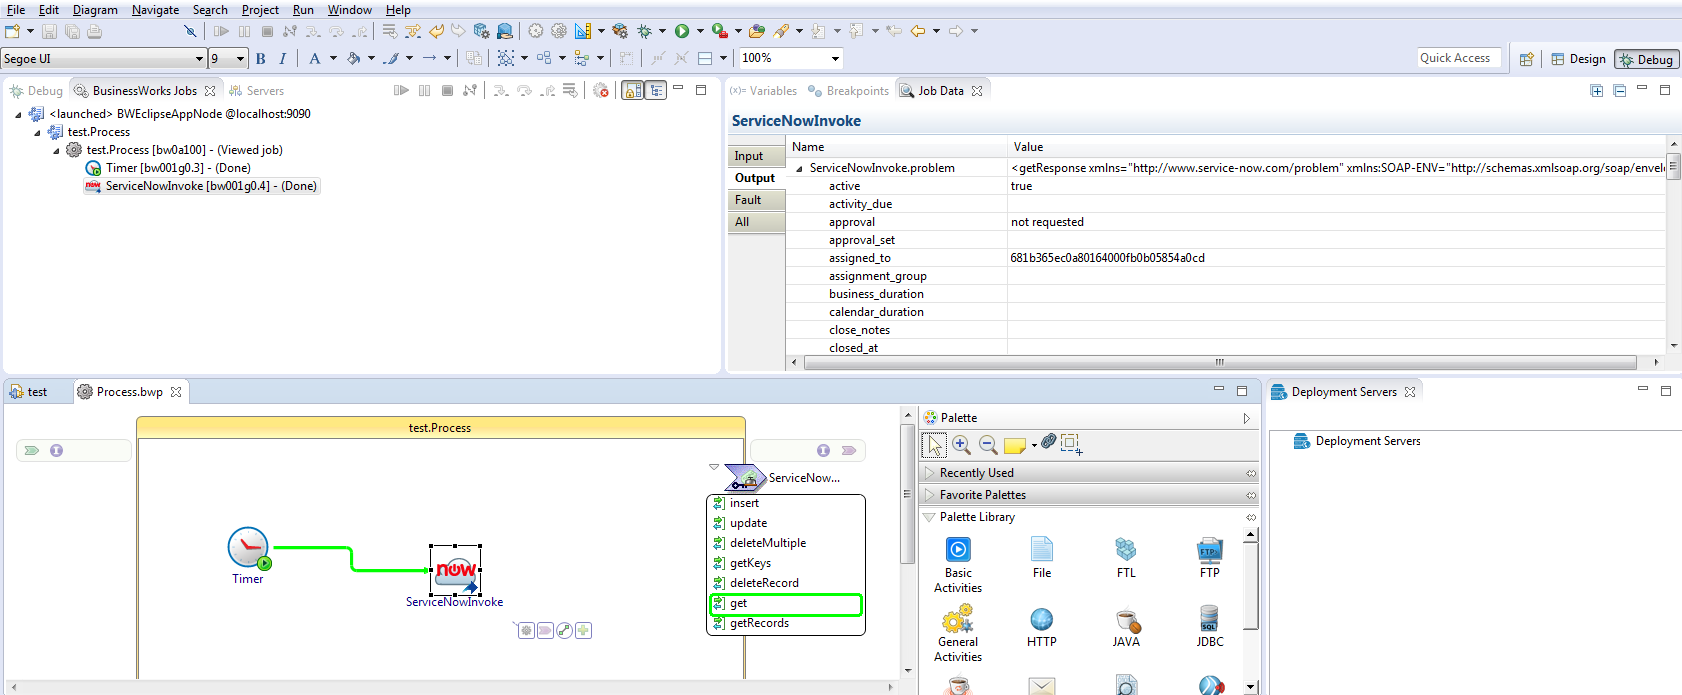Click the palette zoom in tool

coord(961,445)
